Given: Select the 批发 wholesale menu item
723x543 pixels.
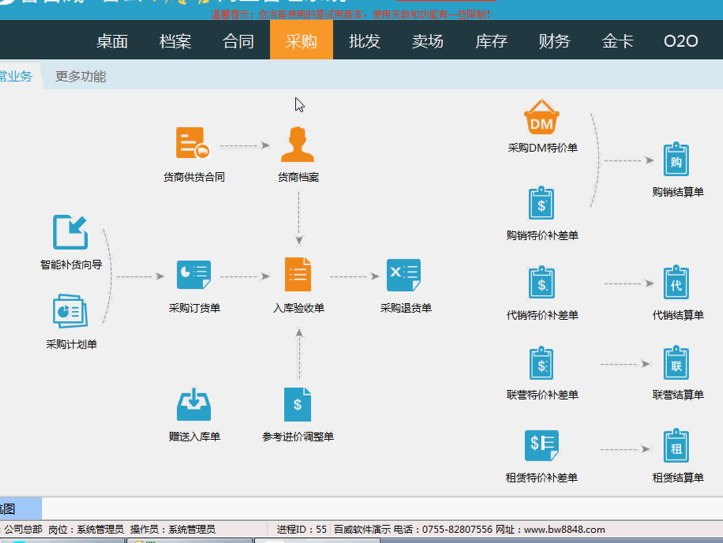Looking at the screenshot, I should point(364,41).
